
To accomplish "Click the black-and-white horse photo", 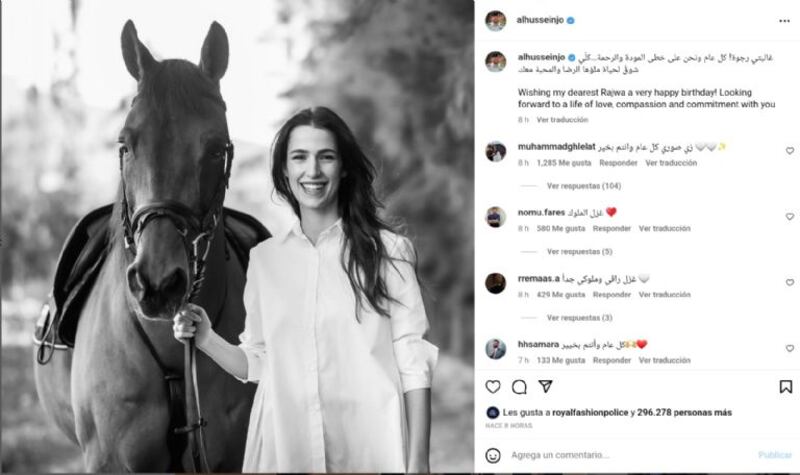I will 237,236.
